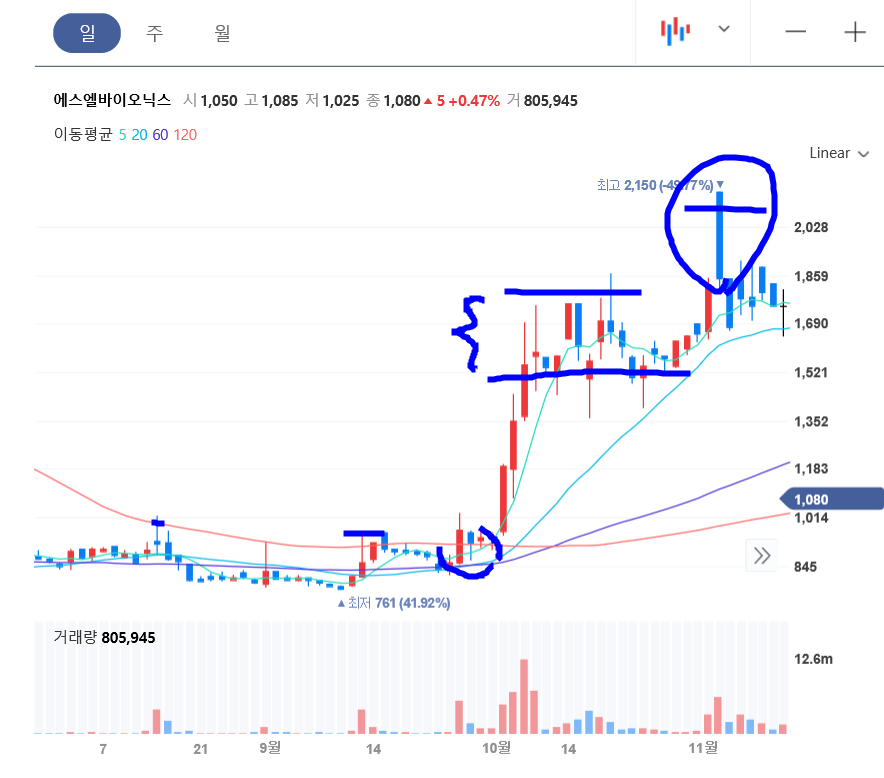Click the 1,183 price axis label
This screenshot has height=778, width=884.
point(811,468)
